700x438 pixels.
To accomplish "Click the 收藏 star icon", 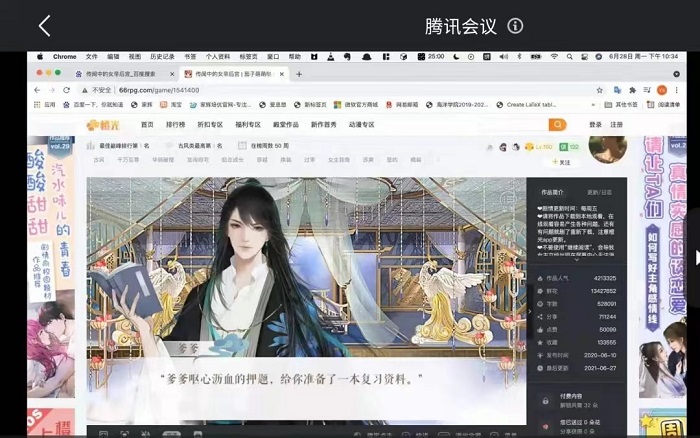I will tap(540, 342).
